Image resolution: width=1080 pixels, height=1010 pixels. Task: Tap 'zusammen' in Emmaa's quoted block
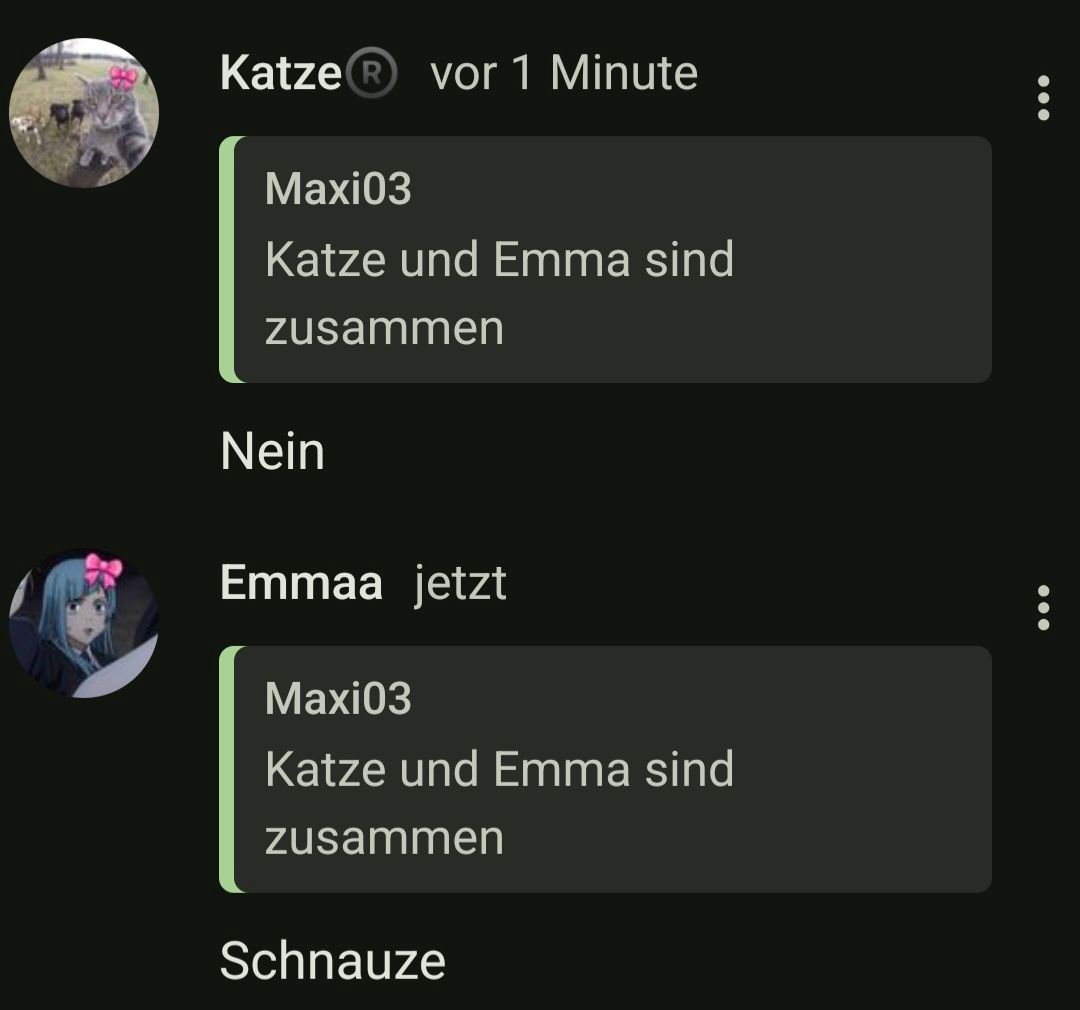point(384,839)
